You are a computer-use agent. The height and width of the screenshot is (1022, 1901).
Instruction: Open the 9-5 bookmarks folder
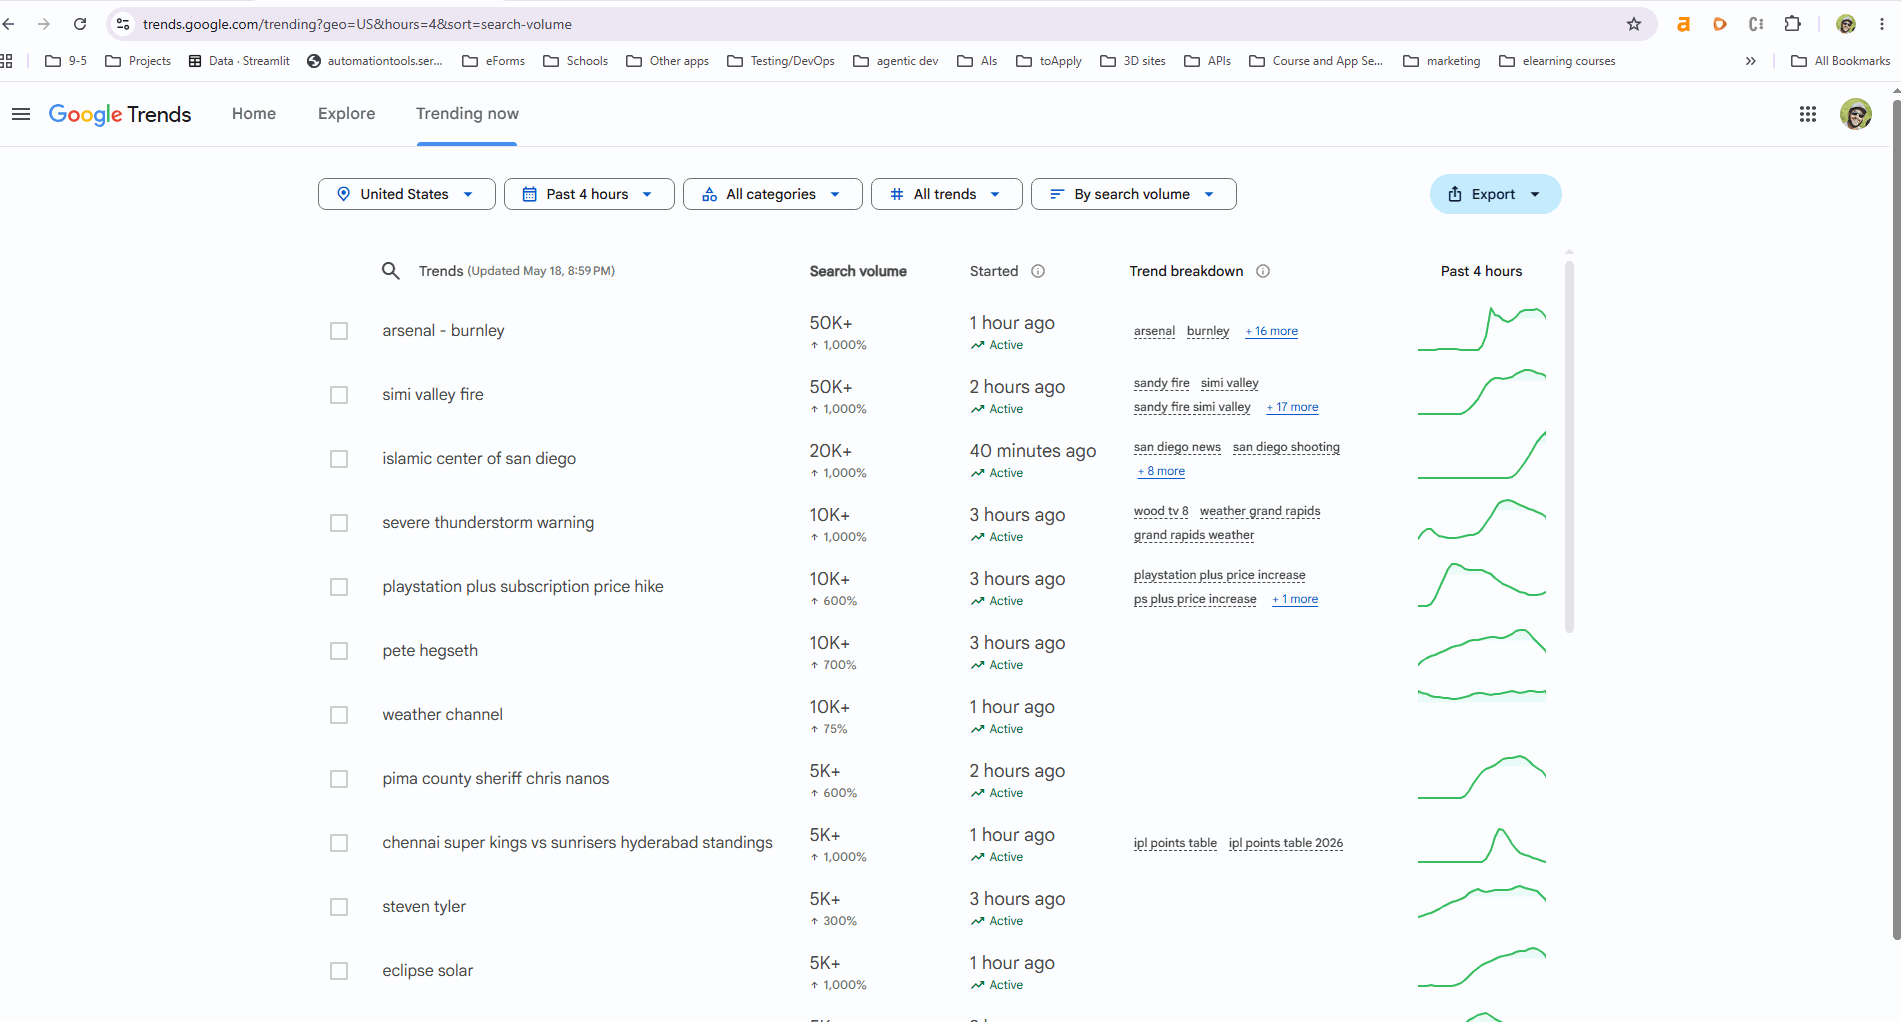click(66, 61)
